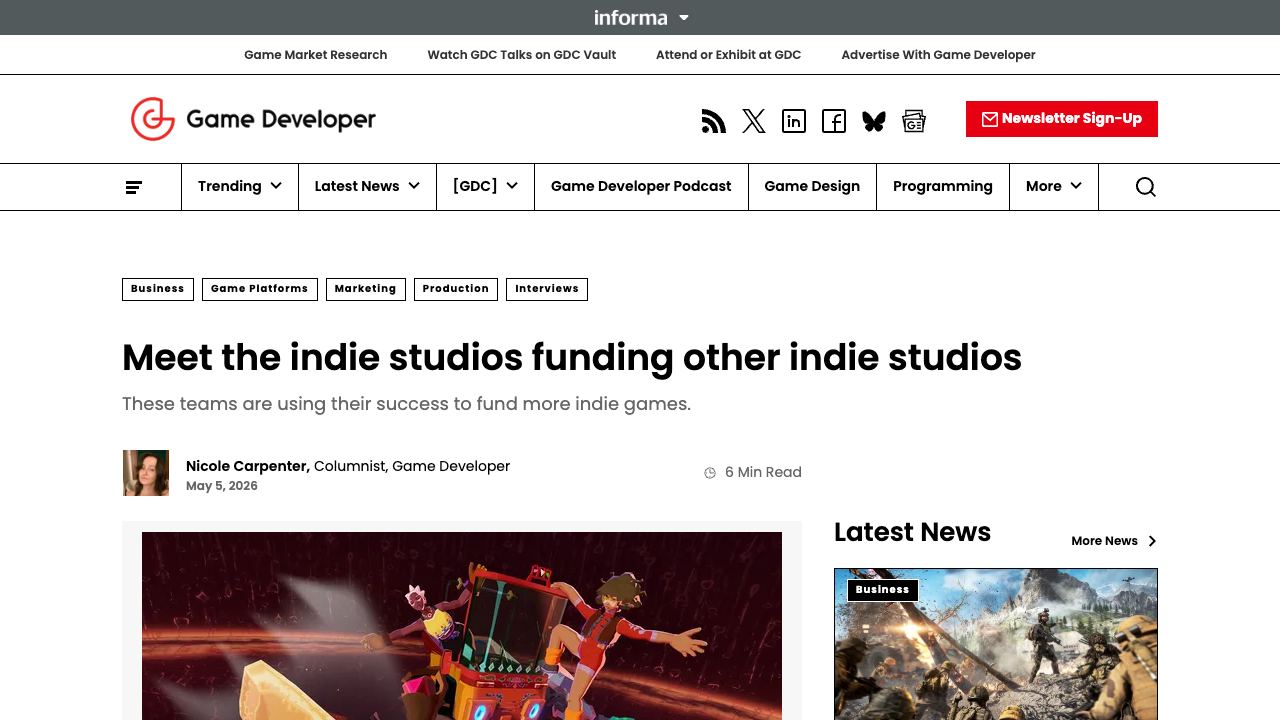Open Advertise With Game Developer link
This screenshot has width=1280, height=720.
pos(938,55)
